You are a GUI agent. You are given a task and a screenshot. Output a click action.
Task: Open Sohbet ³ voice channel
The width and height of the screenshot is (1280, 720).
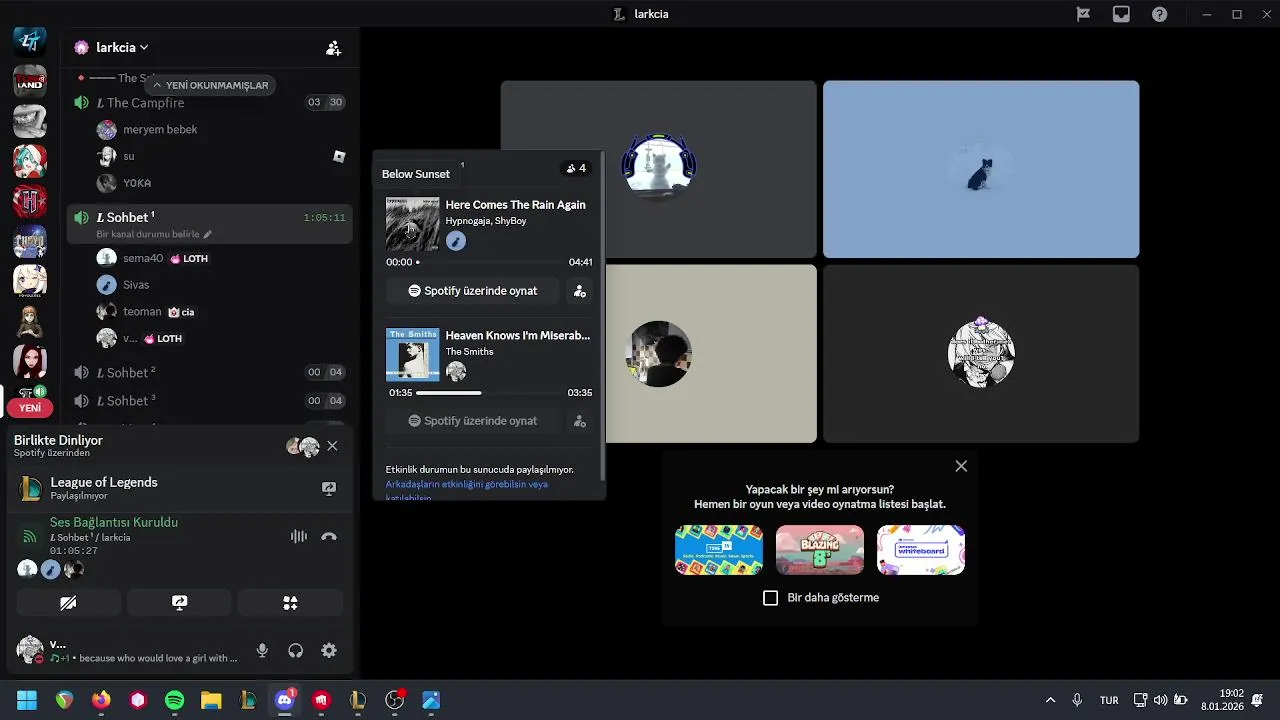coord(210,400)
